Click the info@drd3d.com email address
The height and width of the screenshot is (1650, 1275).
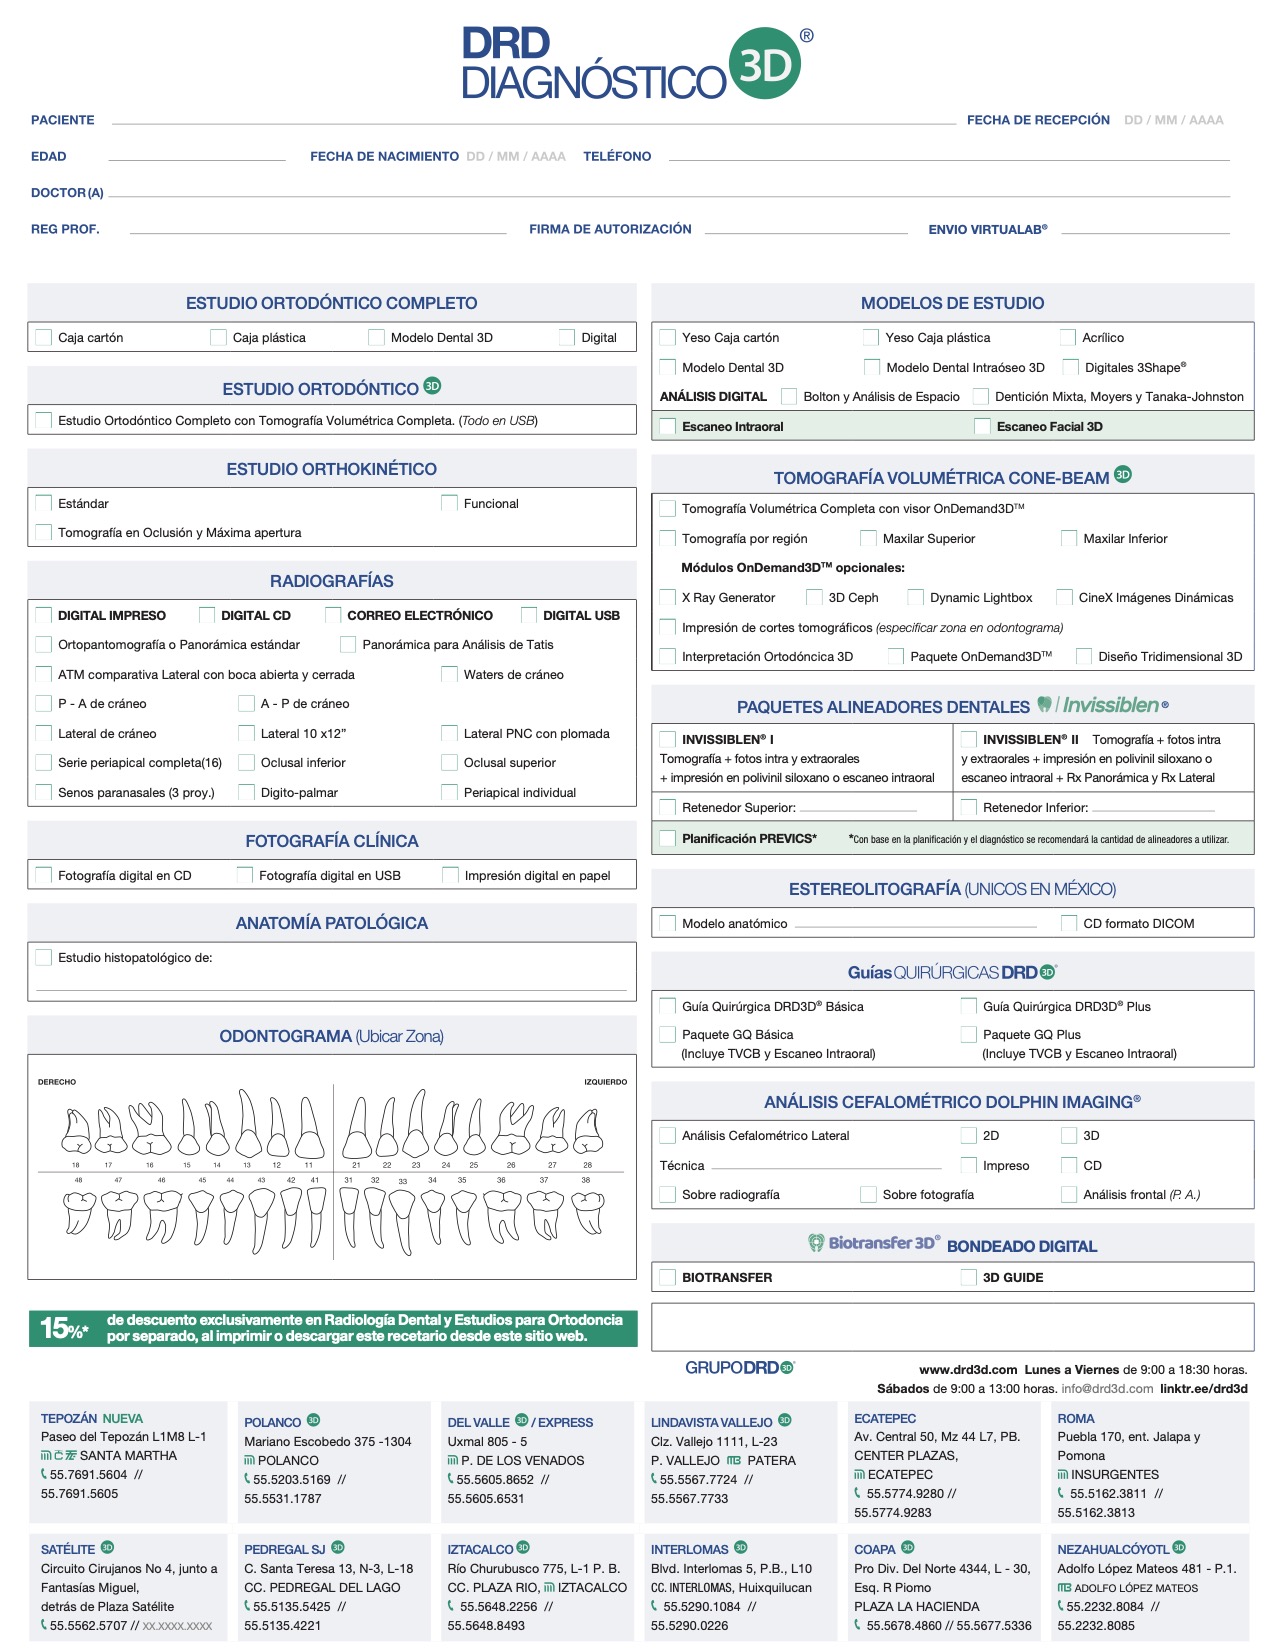[1106, 1389]
